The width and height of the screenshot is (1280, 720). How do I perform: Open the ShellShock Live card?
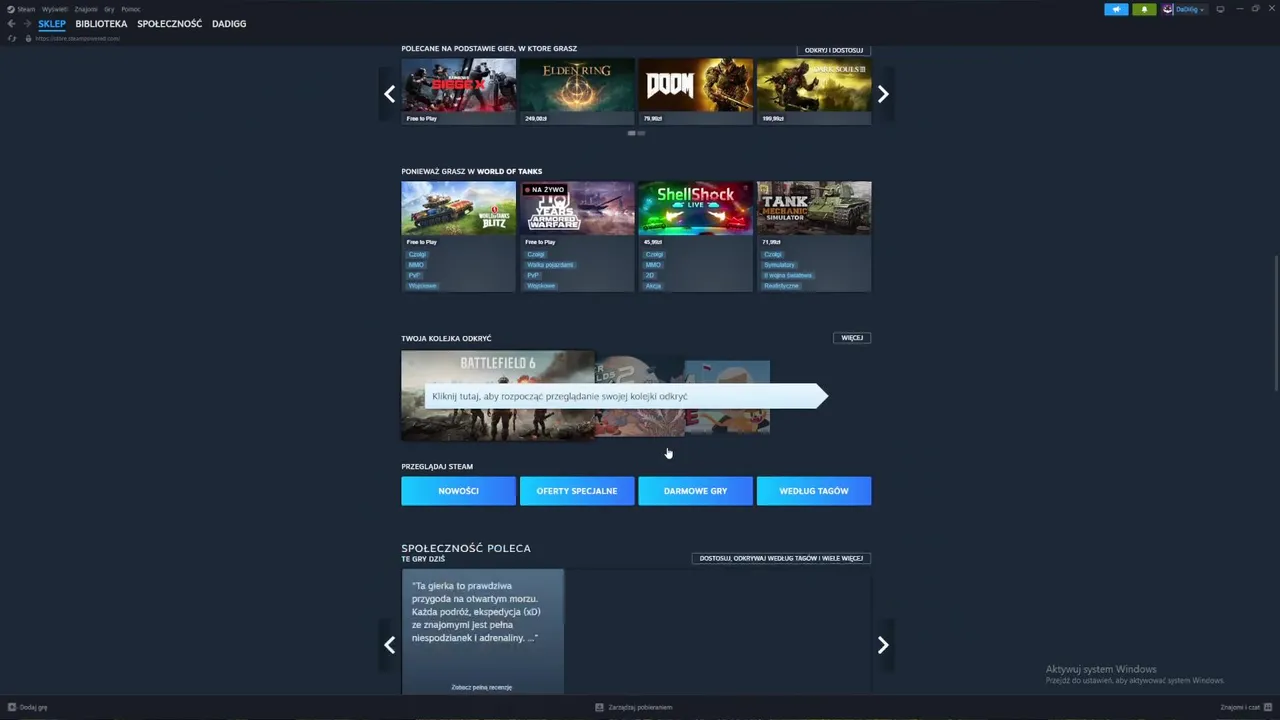[x=695, y=236]
